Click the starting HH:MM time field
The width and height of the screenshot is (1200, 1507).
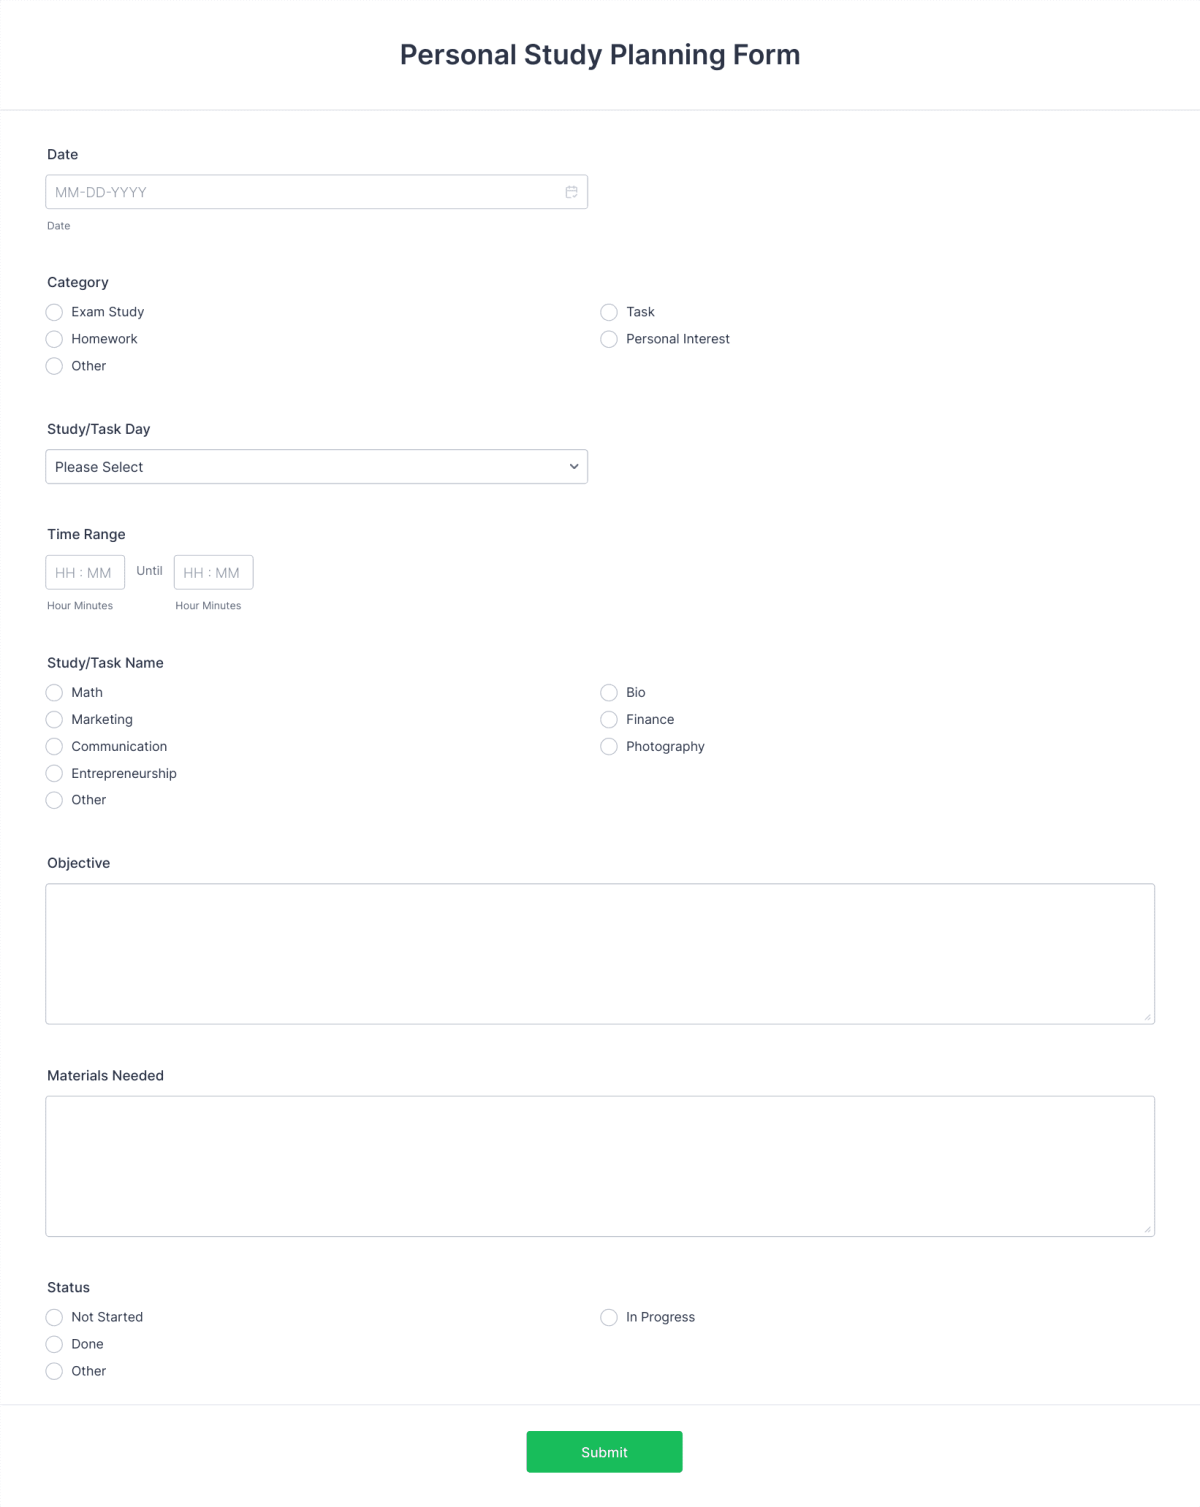(85, 572)
